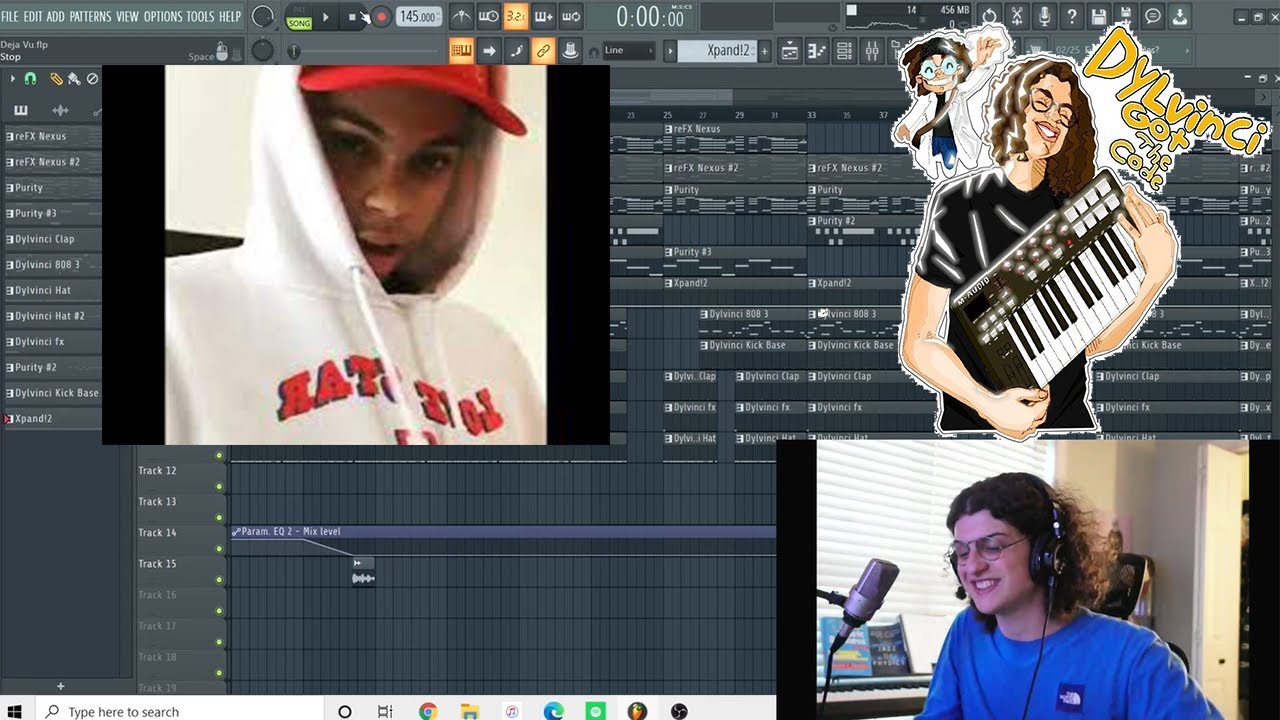Open the TOOLS menu

tap(200, 17)
